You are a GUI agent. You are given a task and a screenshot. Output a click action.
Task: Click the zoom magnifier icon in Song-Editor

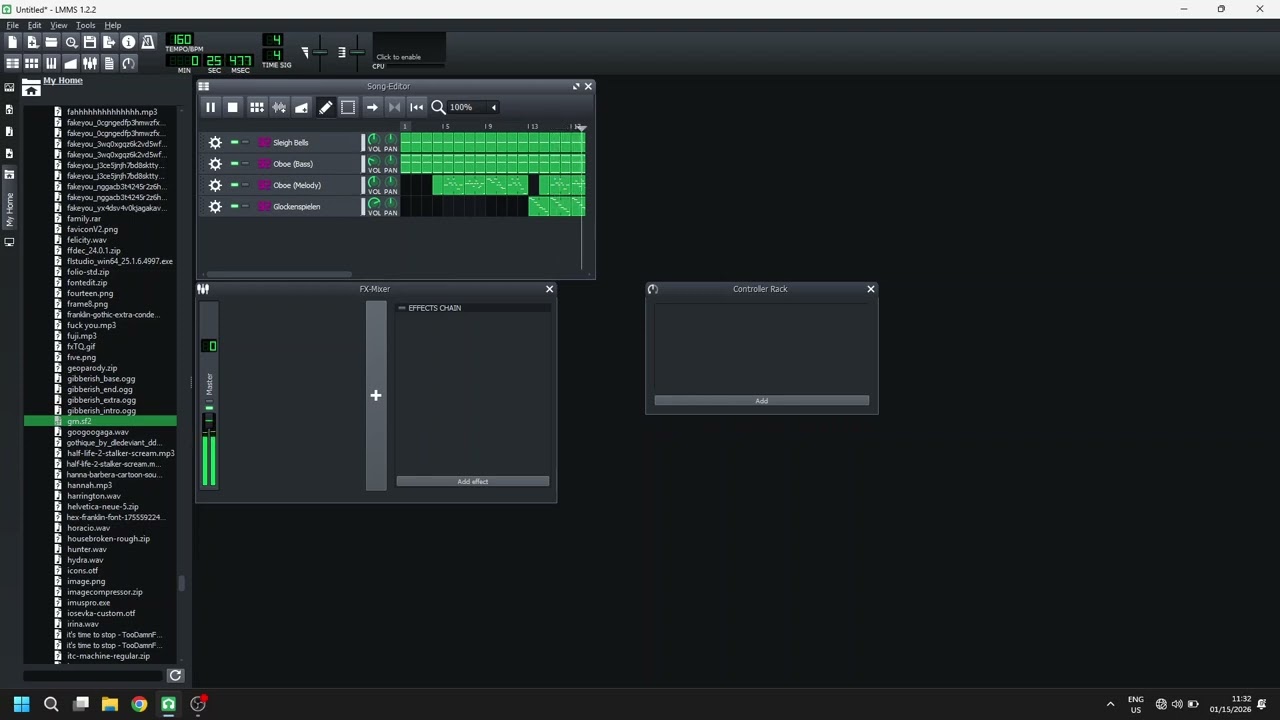point(438,107)
